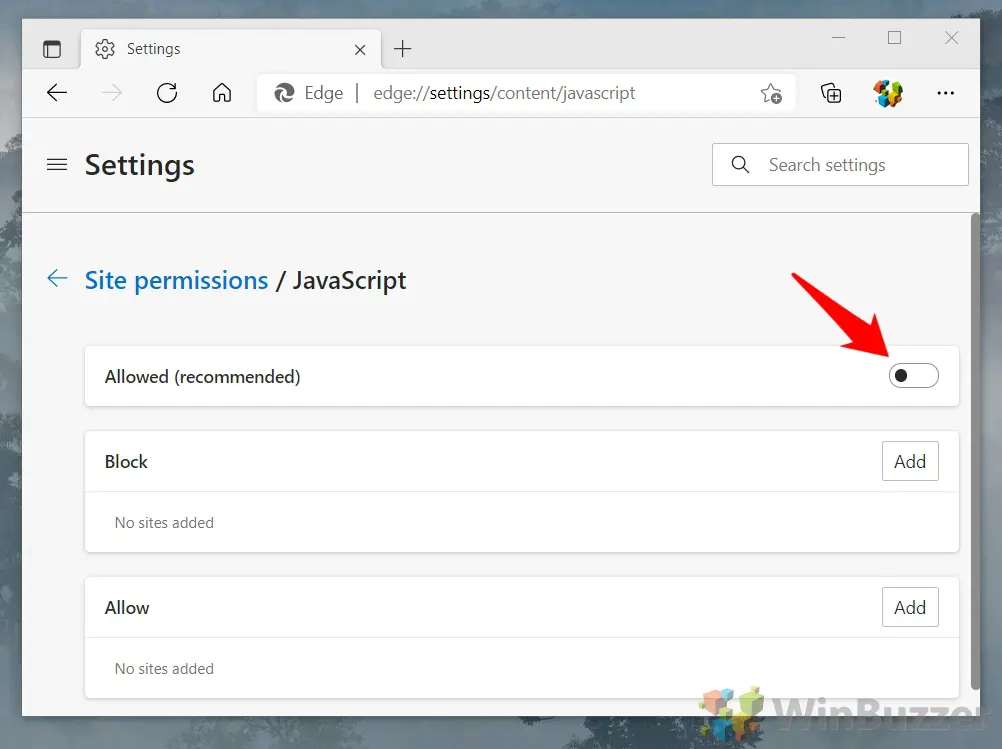Screen dimensions: 1002x749
Task: Click the browser back arrow
Action: (57, 93)
